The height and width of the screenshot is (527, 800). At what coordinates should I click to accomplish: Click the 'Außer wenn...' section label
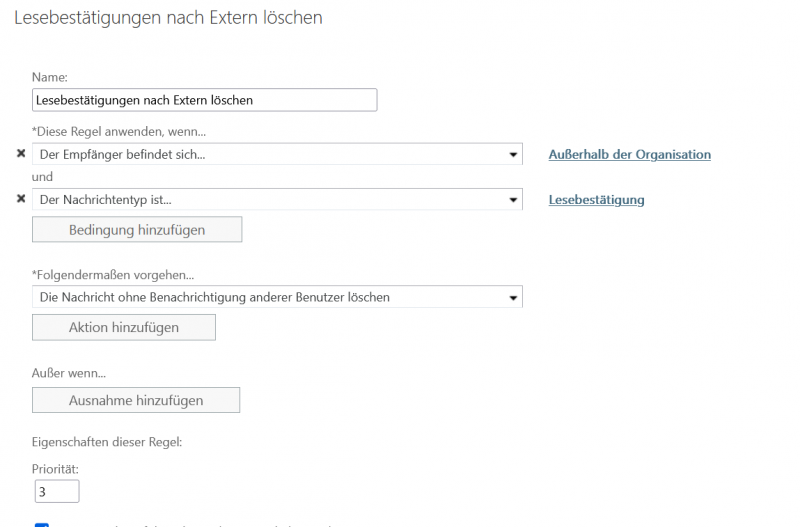point(69,373)
